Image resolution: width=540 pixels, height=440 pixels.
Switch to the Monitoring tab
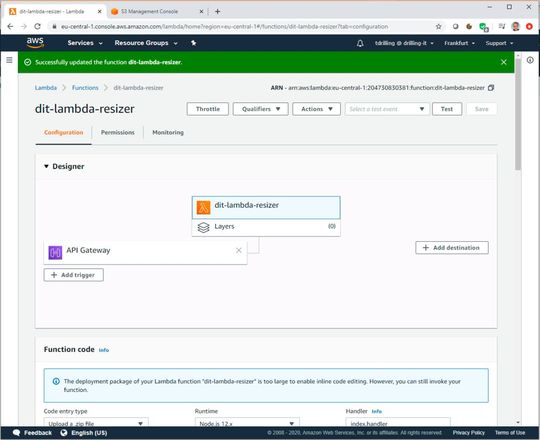(168, 133)
